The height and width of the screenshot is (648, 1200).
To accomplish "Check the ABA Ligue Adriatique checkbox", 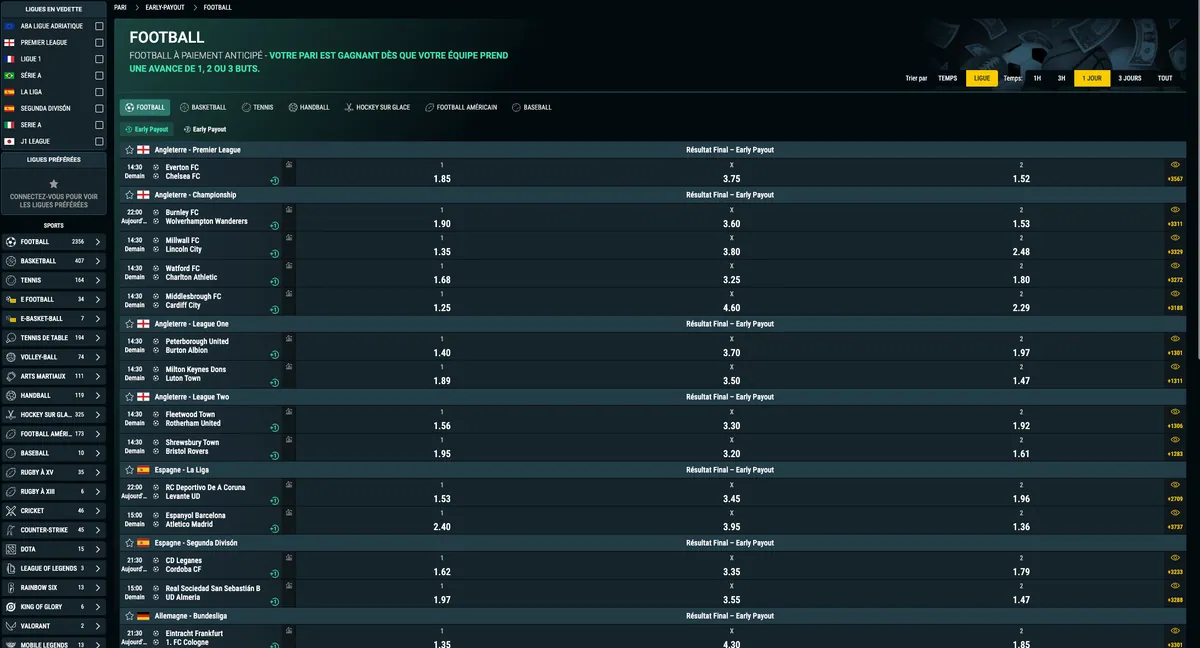I will [98, 26].
